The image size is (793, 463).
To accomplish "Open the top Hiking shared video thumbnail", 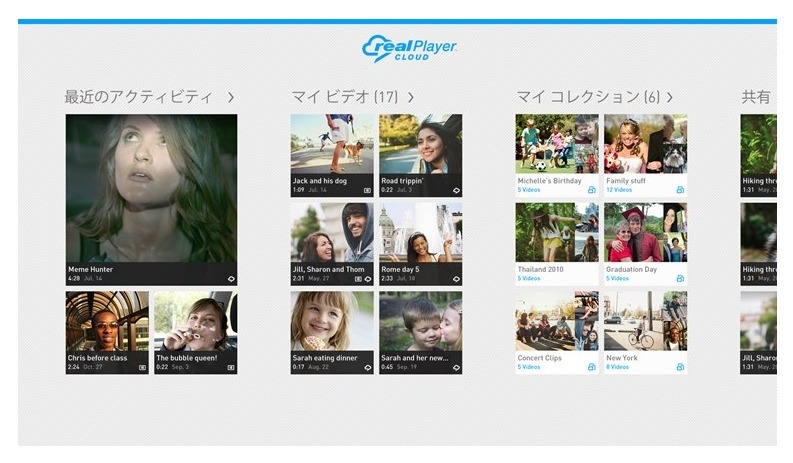I will 759,144.
